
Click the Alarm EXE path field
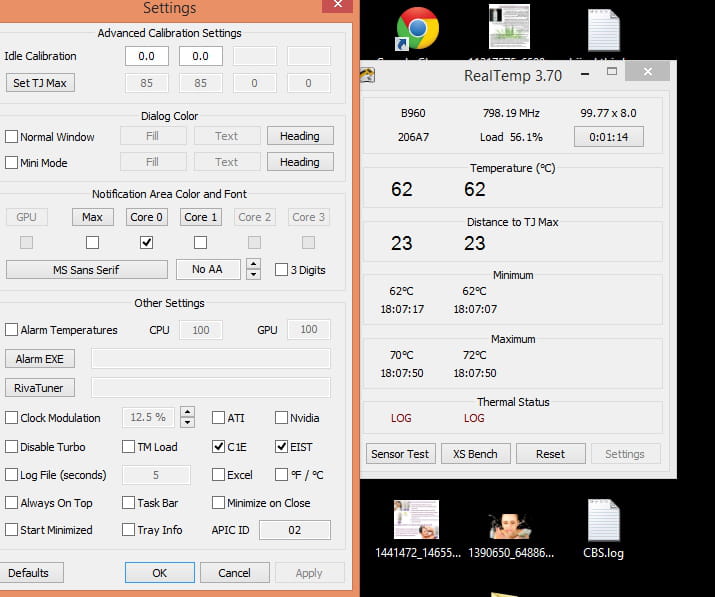tap(211, 358)
